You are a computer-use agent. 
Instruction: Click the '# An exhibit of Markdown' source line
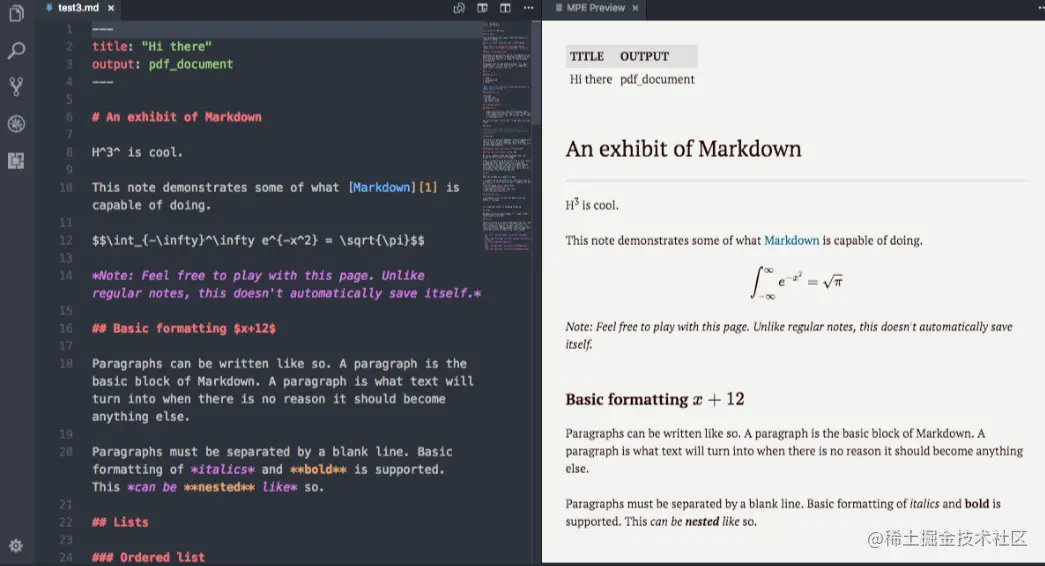click(177, 117)
